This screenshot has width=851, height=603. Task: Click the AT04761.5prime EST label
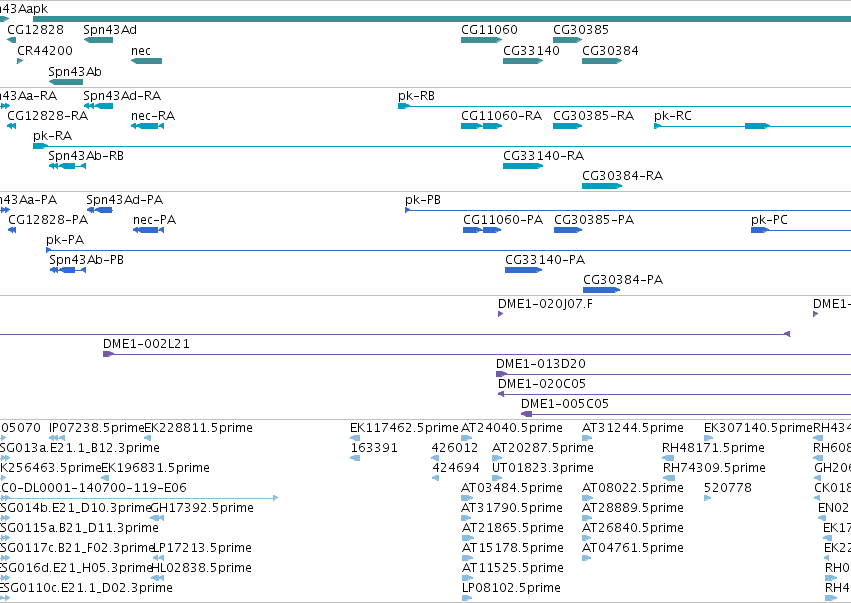(x=632, y=548)
